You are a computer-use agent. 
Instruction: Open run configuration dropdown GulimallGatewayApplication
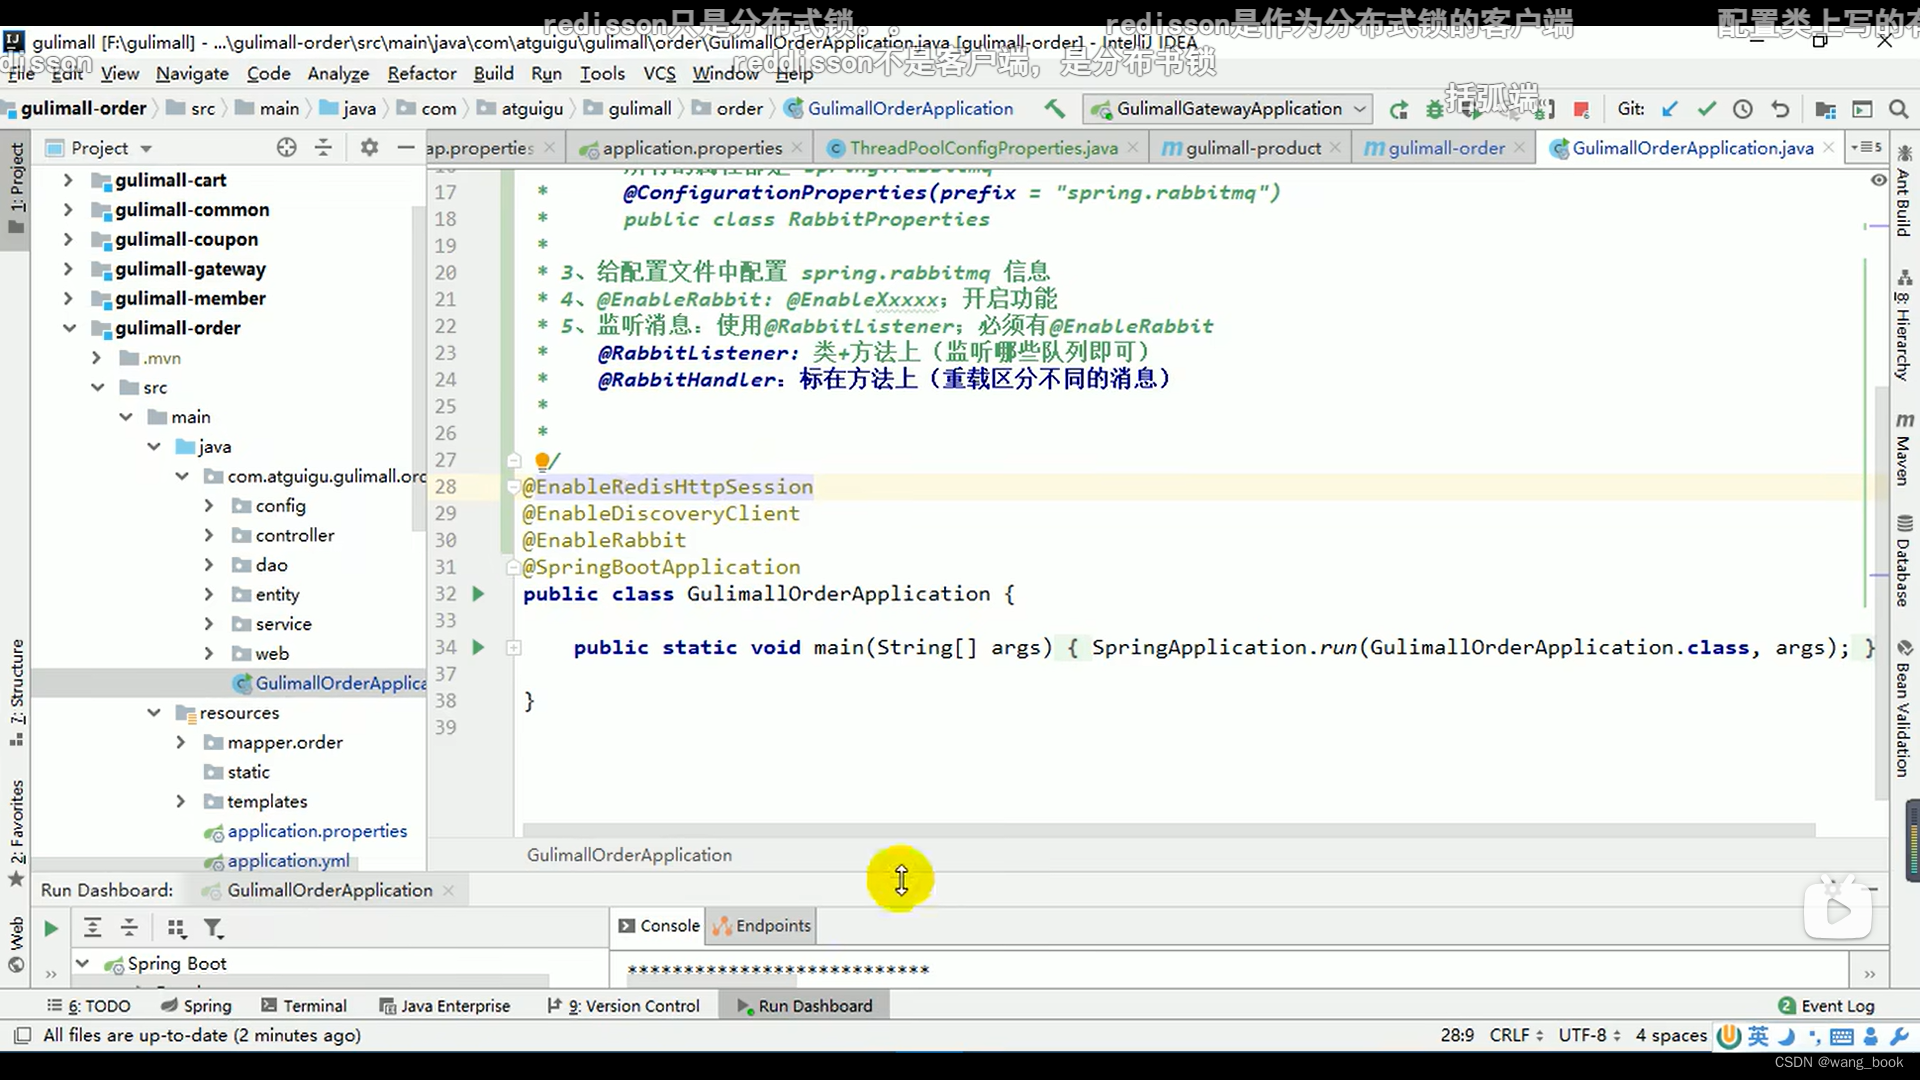point(1229,109)
